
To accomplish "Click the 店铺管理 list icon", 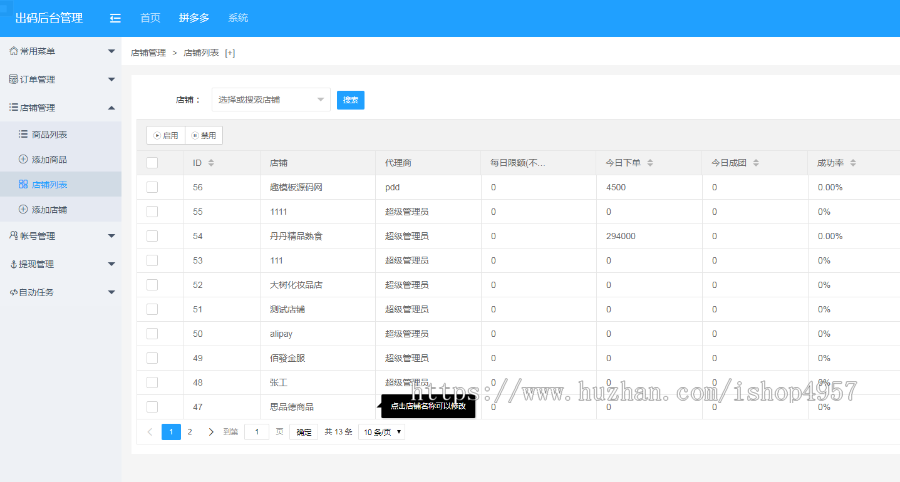I will (13, 107).
